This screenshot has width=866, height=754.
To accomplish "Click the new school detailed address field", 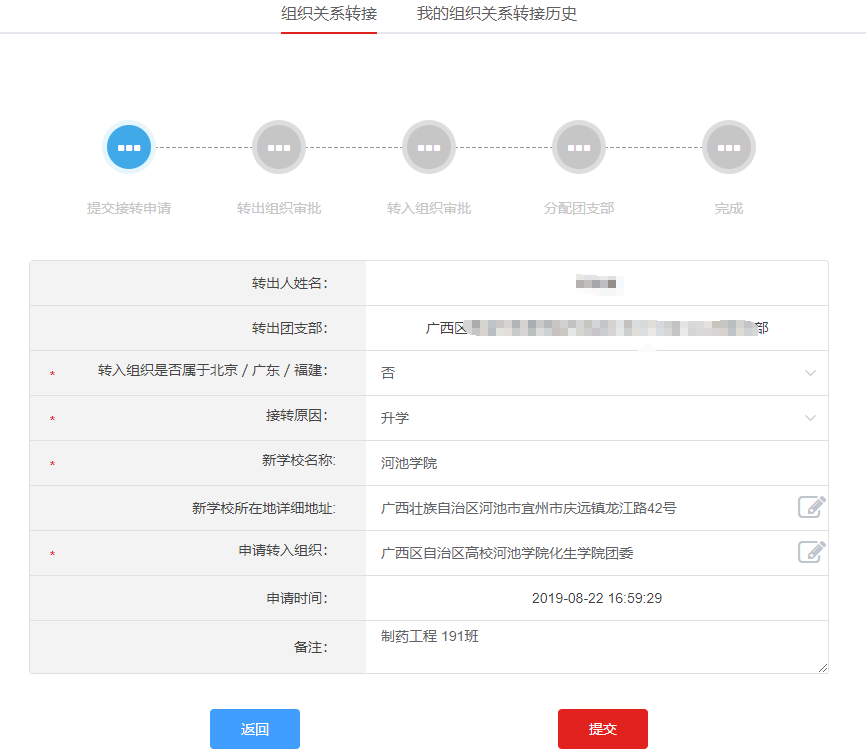I will coord(578,508).
